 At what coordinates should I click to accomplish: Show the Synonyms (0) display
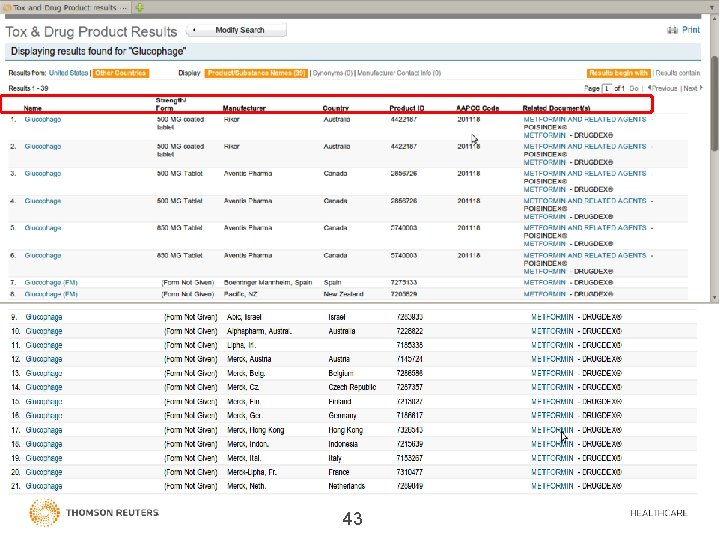click(x=333, y=73)
